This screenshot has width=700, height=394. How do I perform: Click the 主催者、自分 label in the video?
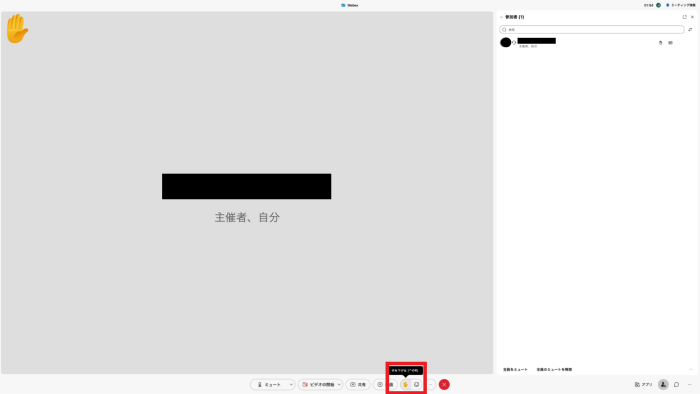[247, 217]
